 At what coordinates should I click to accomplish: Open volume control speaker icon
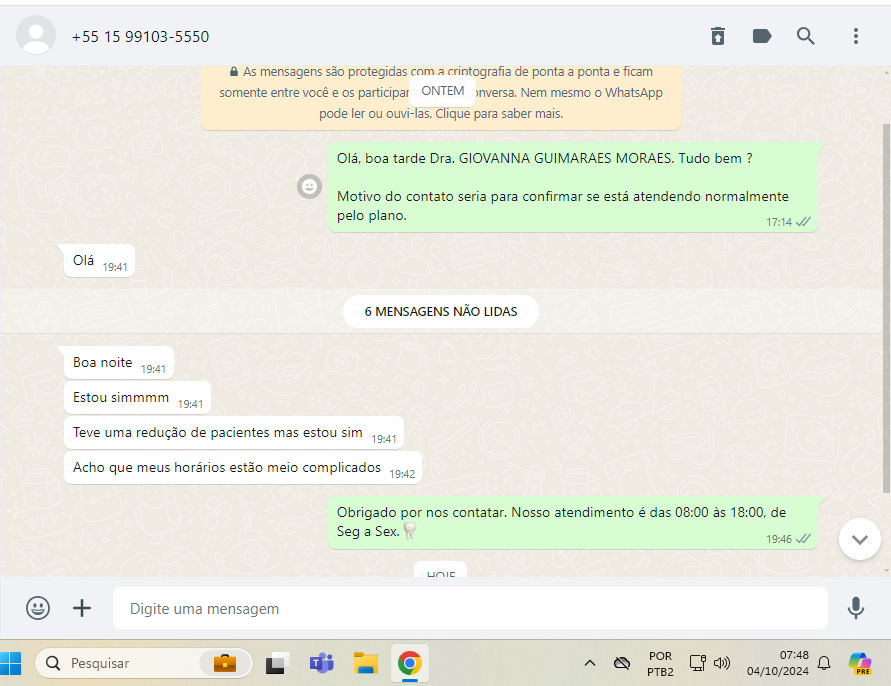722,663
